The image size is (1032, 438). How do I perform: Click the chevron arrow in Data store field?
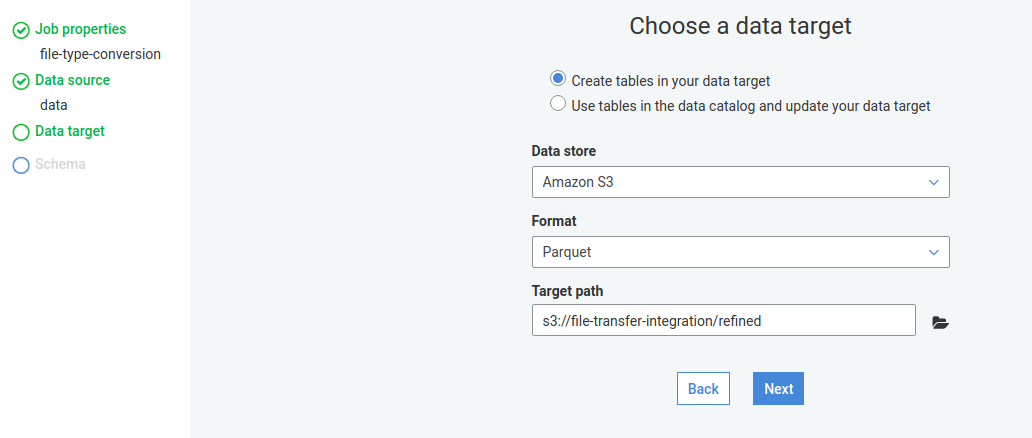coord(933,182)
